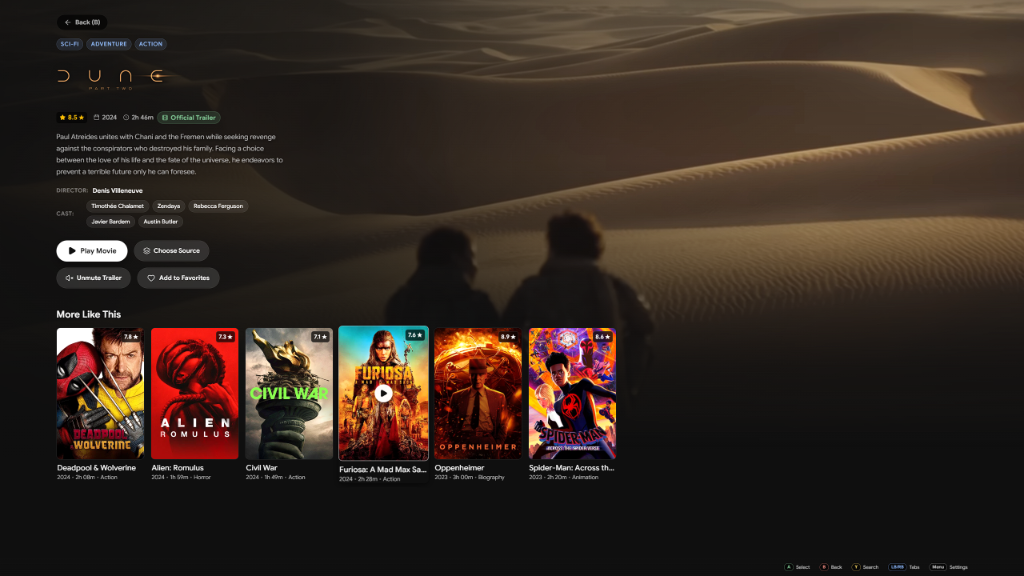Open cast member Timothée Chalamet

click(118, 206)
